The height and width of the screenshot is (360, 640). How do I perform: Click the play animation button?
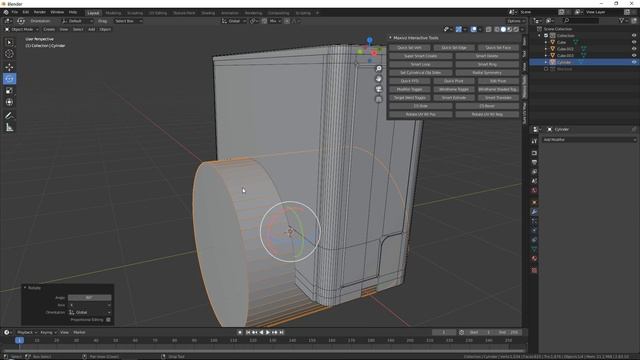coord(268,332)
